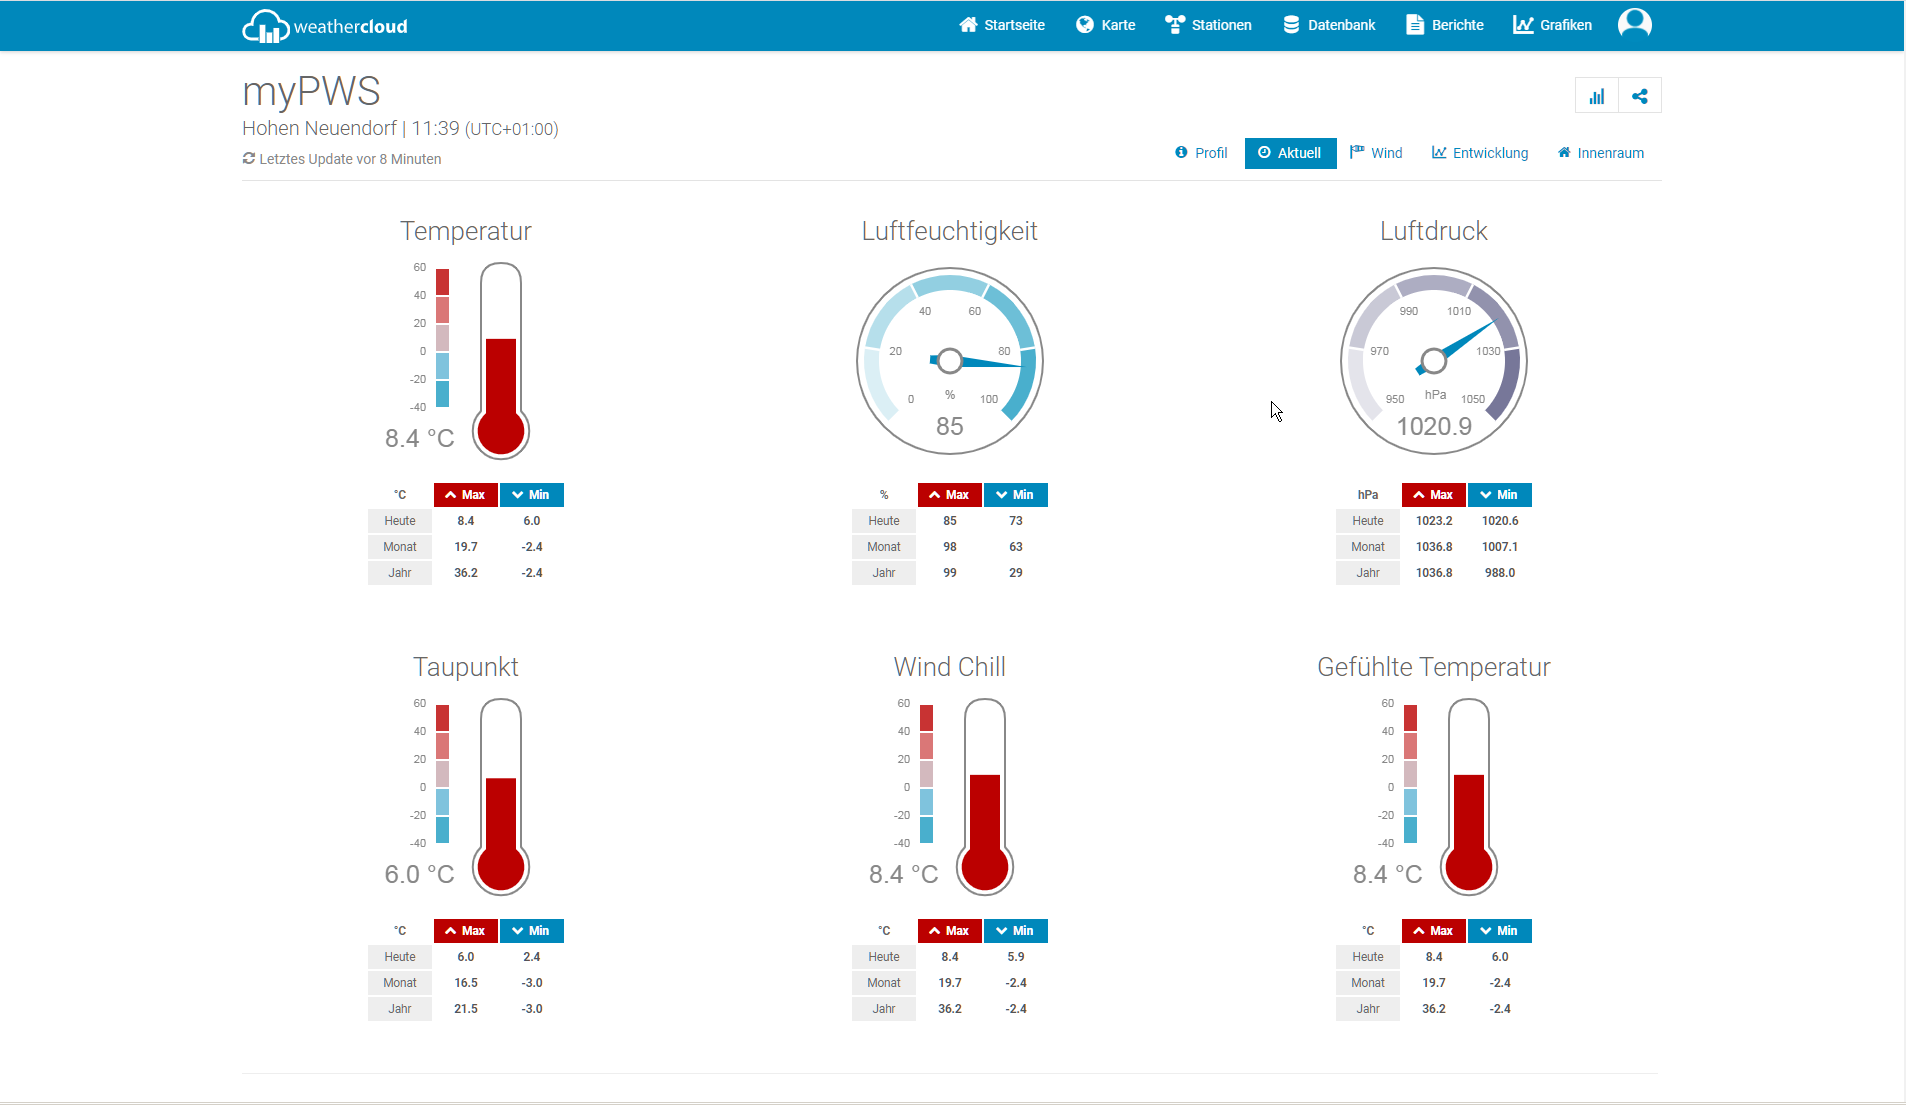The width and height of the screenshot is (1906, 1105).
Task: Click the bar chart statistics icon button
Action: (1597, 96)
